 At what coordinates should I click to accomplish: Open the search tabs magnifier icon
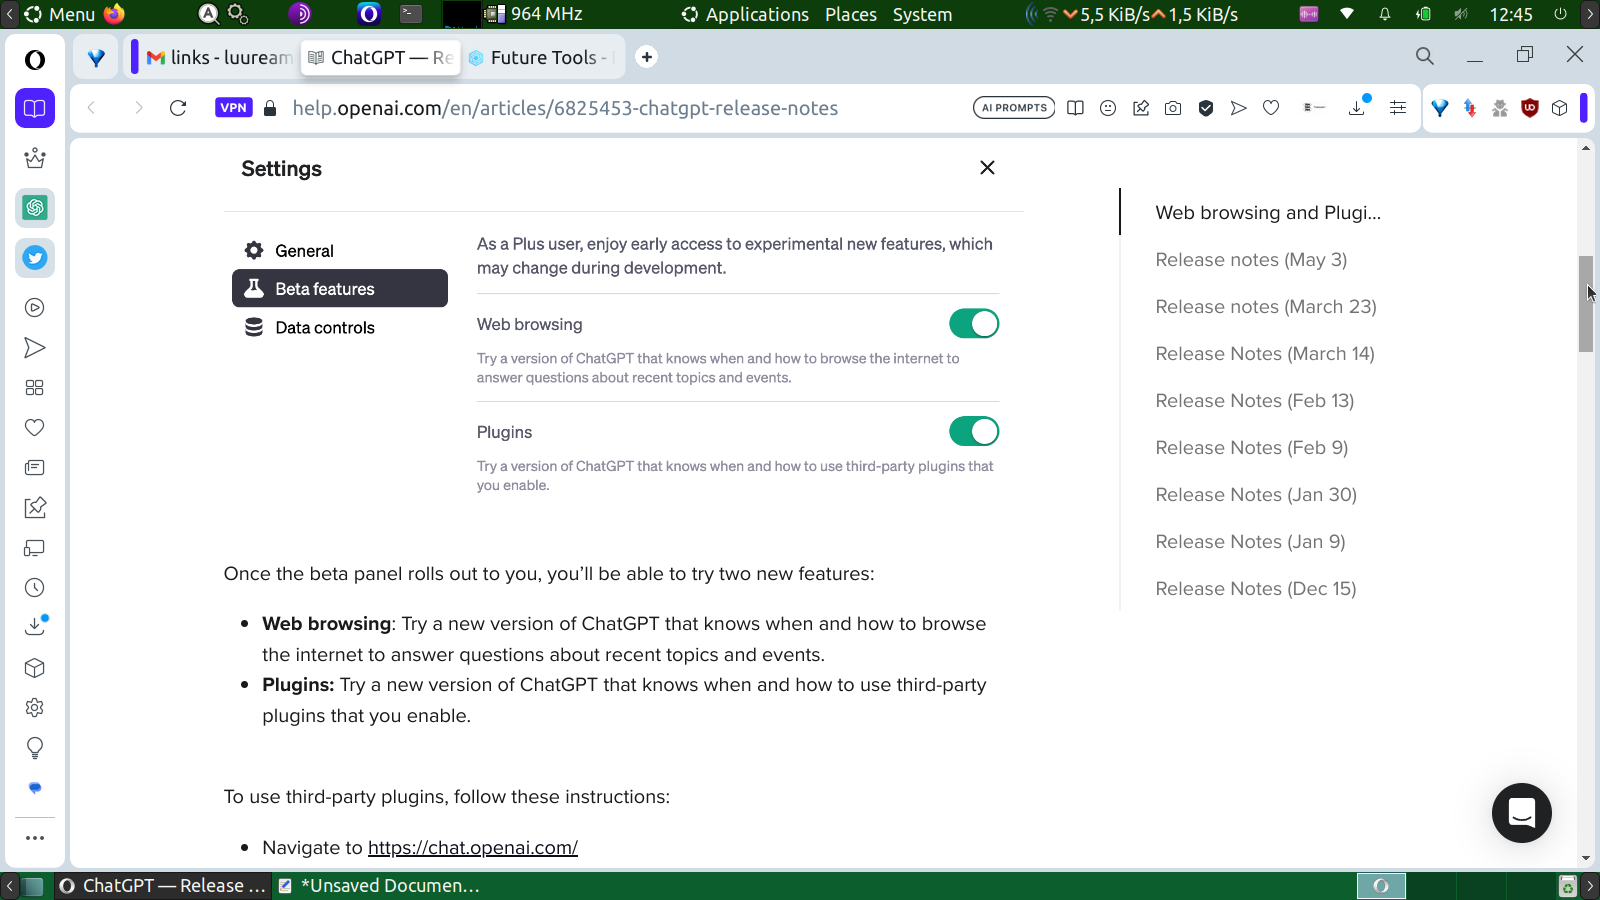1425,56
